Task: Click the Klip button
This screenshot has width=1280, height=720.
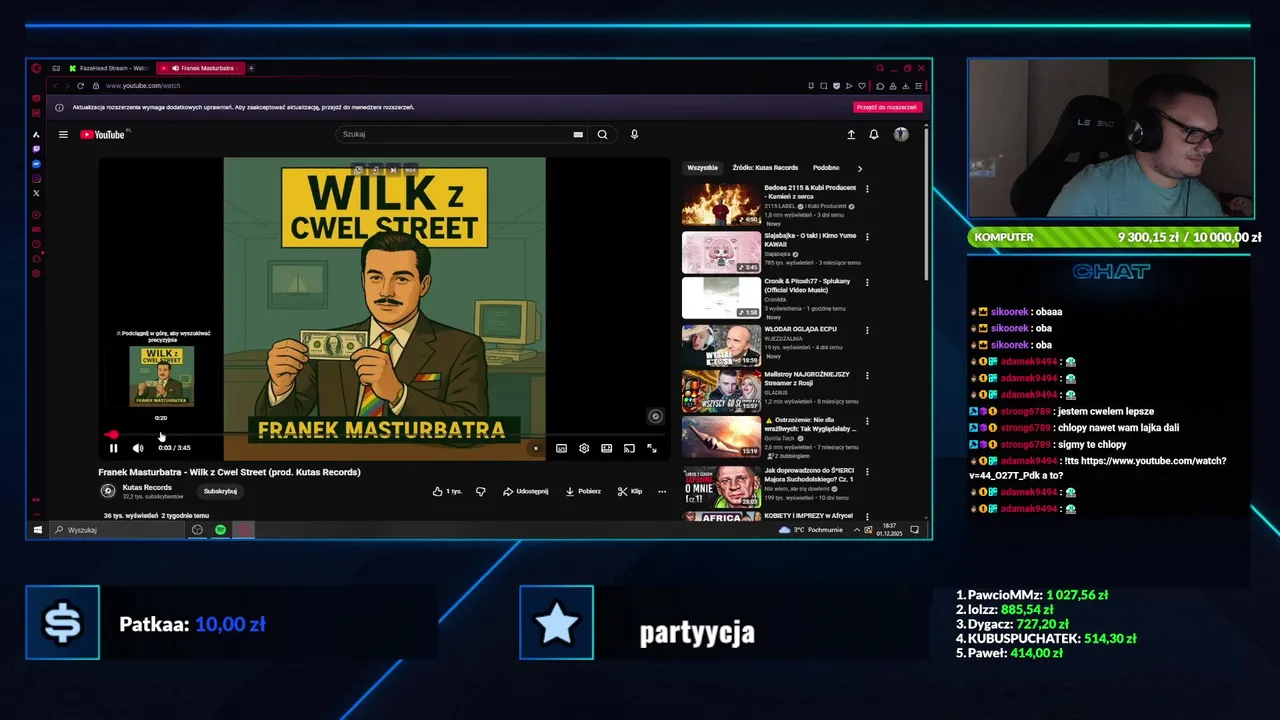Action: [x=630, y=491]
